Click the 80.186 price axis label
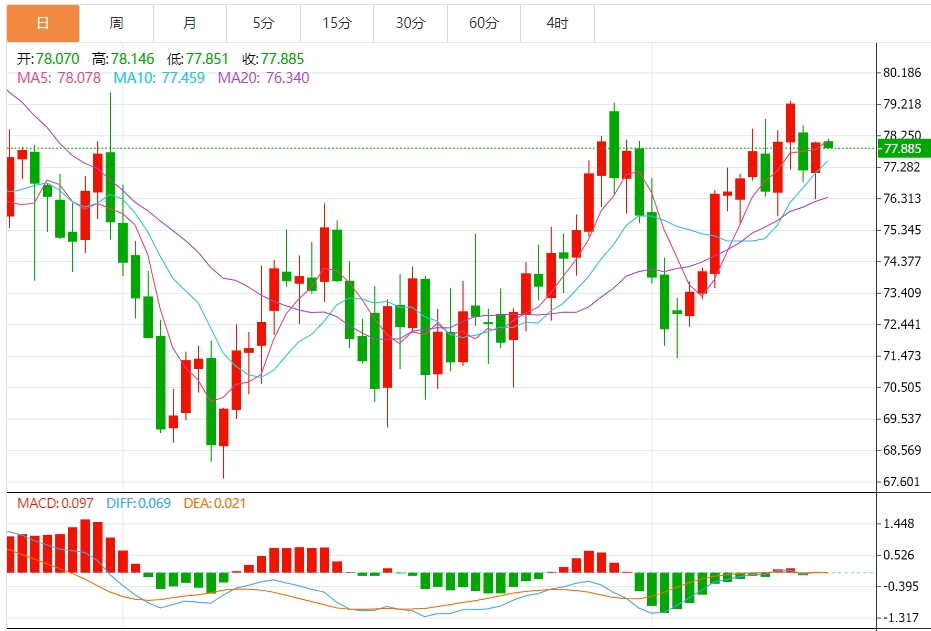This screenshot has width=931, height=631. pos(902,73)
